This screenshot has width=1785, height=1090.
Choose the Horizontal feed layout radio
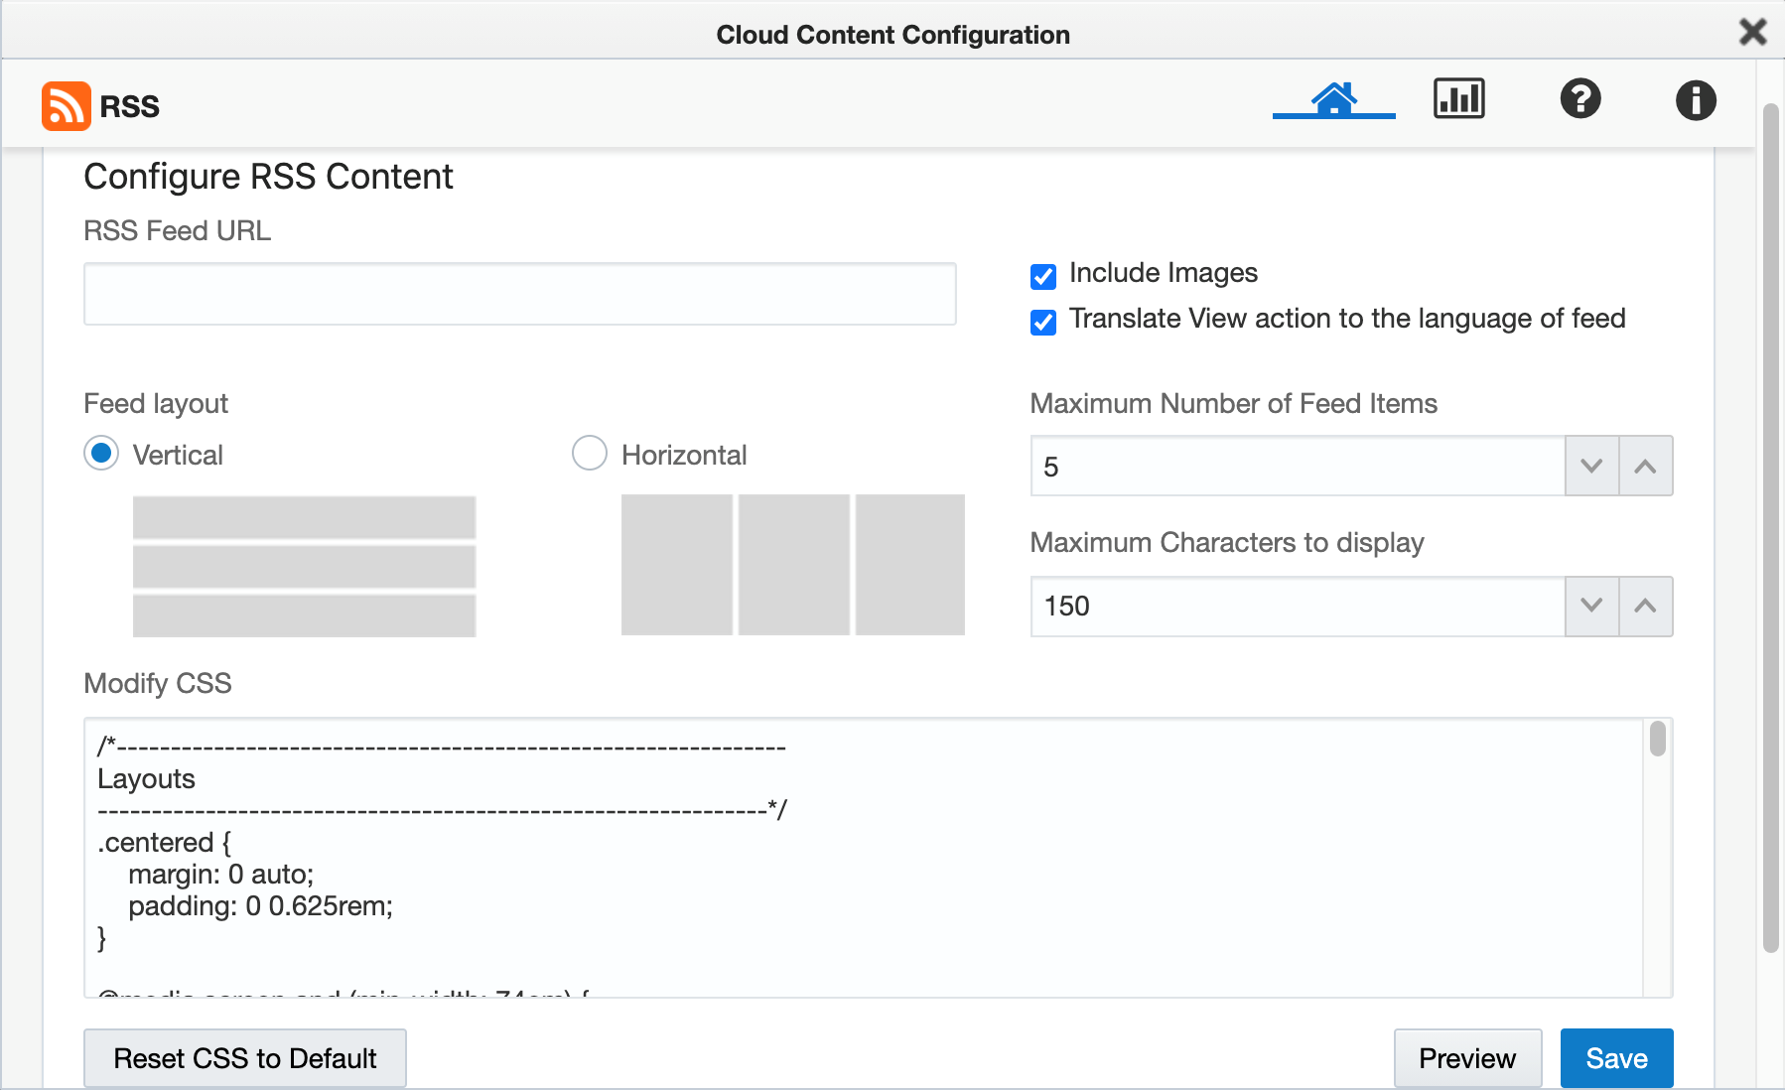tap(589, 454)
